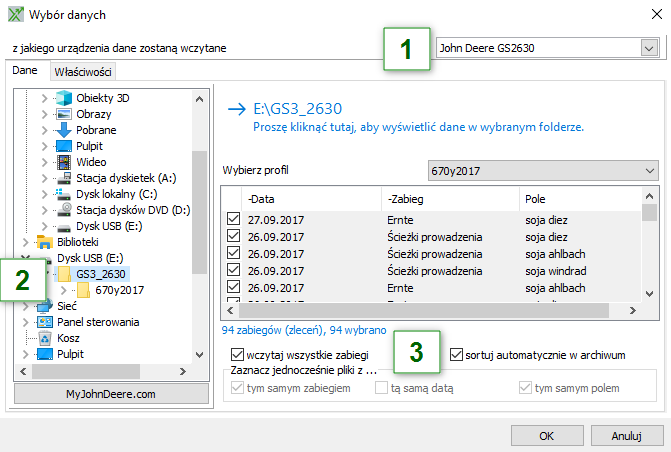Click data table scroll left arrow
This screenshot has height=452, width=671.
(230, 310)
